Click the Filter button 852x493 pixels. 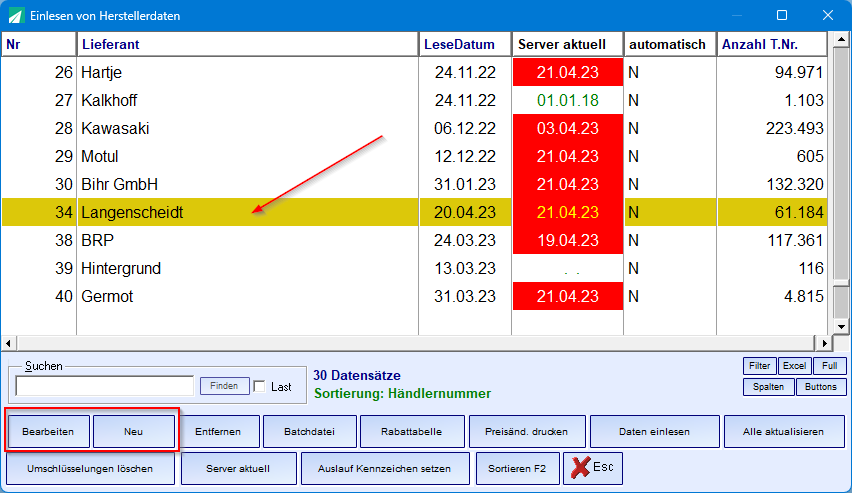point(760,366)
